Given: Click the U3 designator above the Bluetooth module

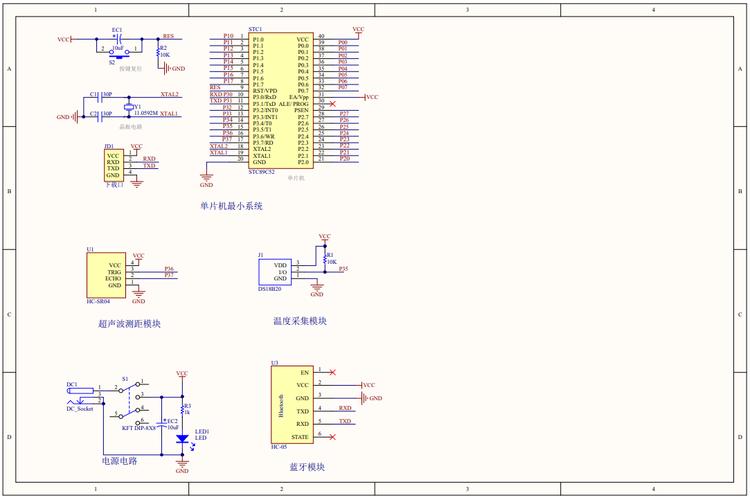Looking at the screenshot, I should pos(275,363).
